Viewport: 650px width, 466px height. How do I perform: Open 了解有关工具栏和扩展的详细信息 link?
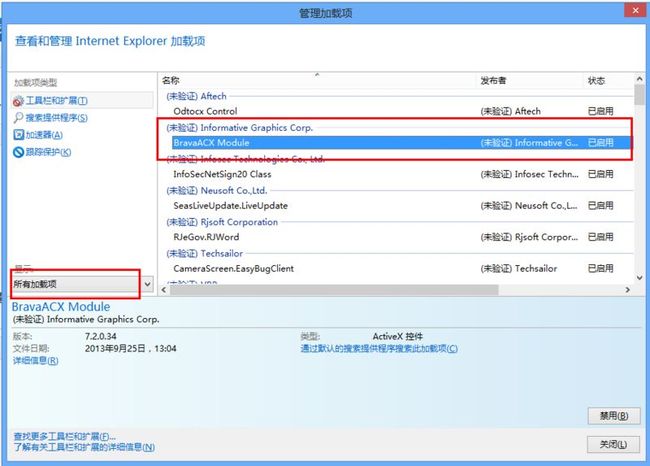point(84,447)
